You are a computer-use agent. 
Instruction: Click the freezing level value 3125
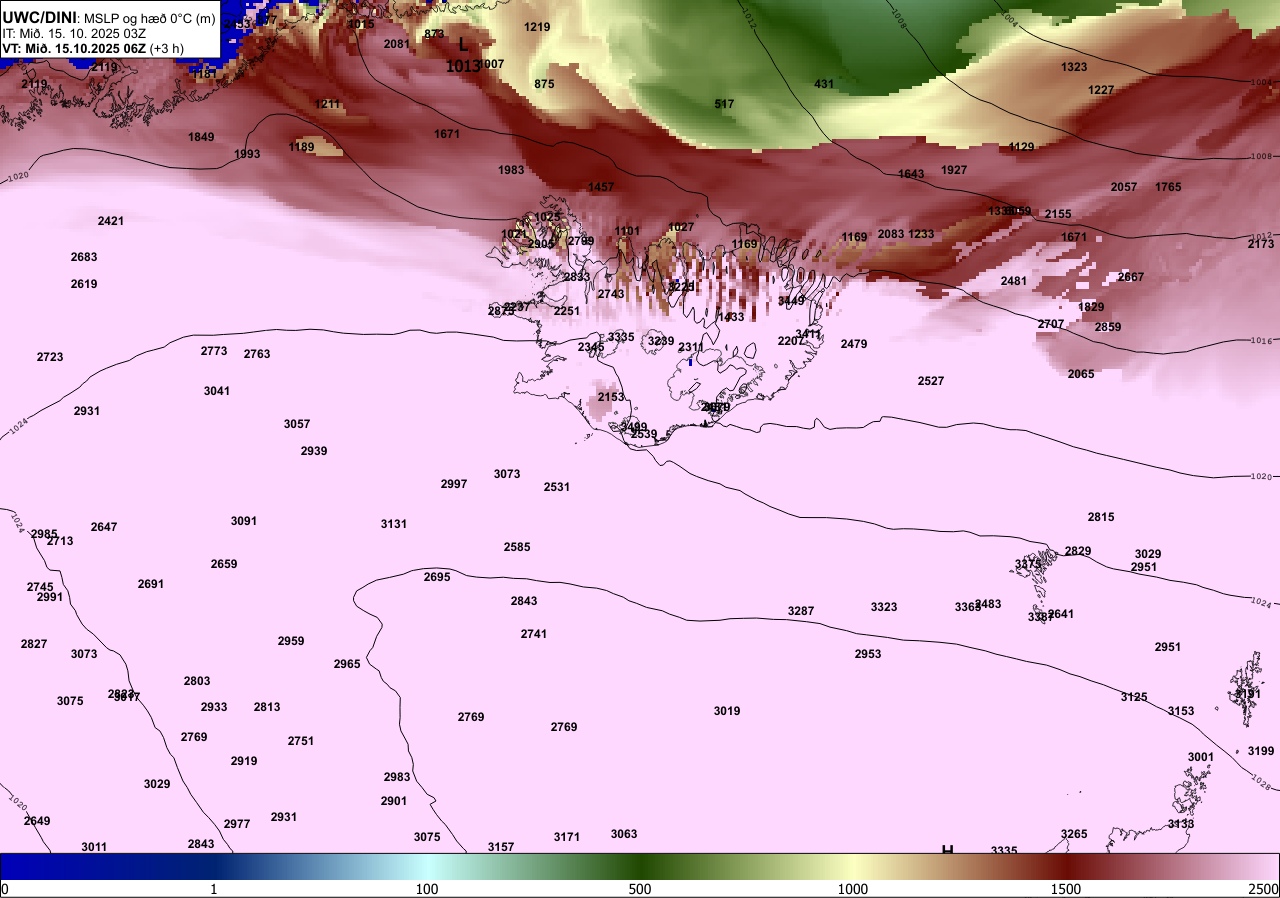click(1134, 697)
